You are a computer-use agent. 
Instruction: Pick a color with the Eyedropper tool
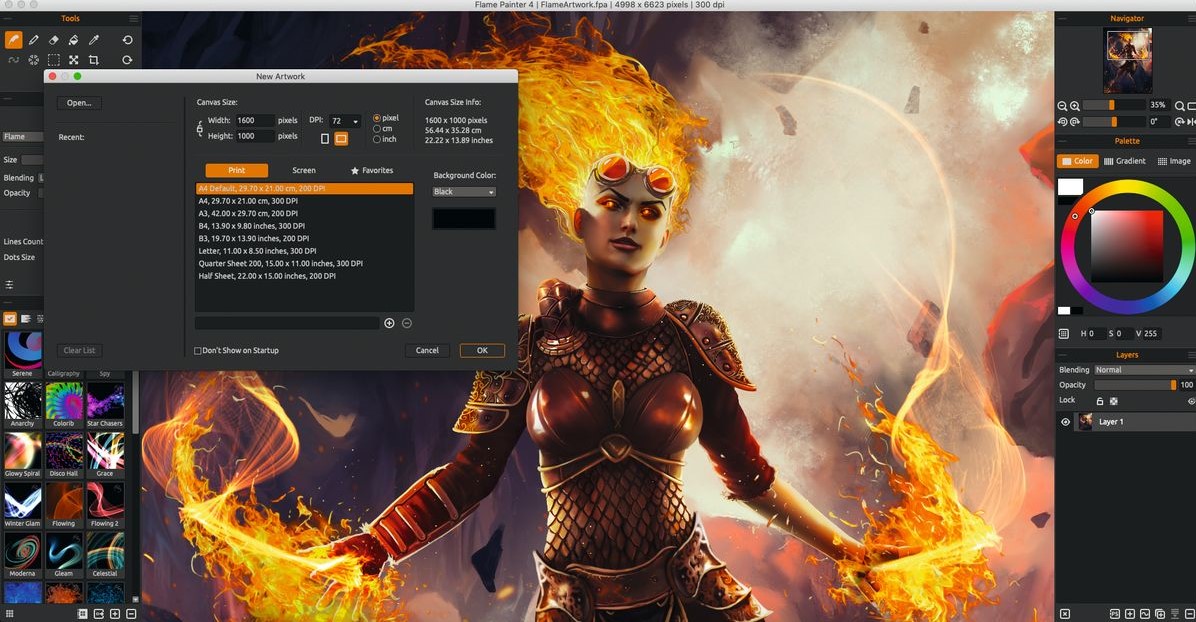(x=93, y=39)
